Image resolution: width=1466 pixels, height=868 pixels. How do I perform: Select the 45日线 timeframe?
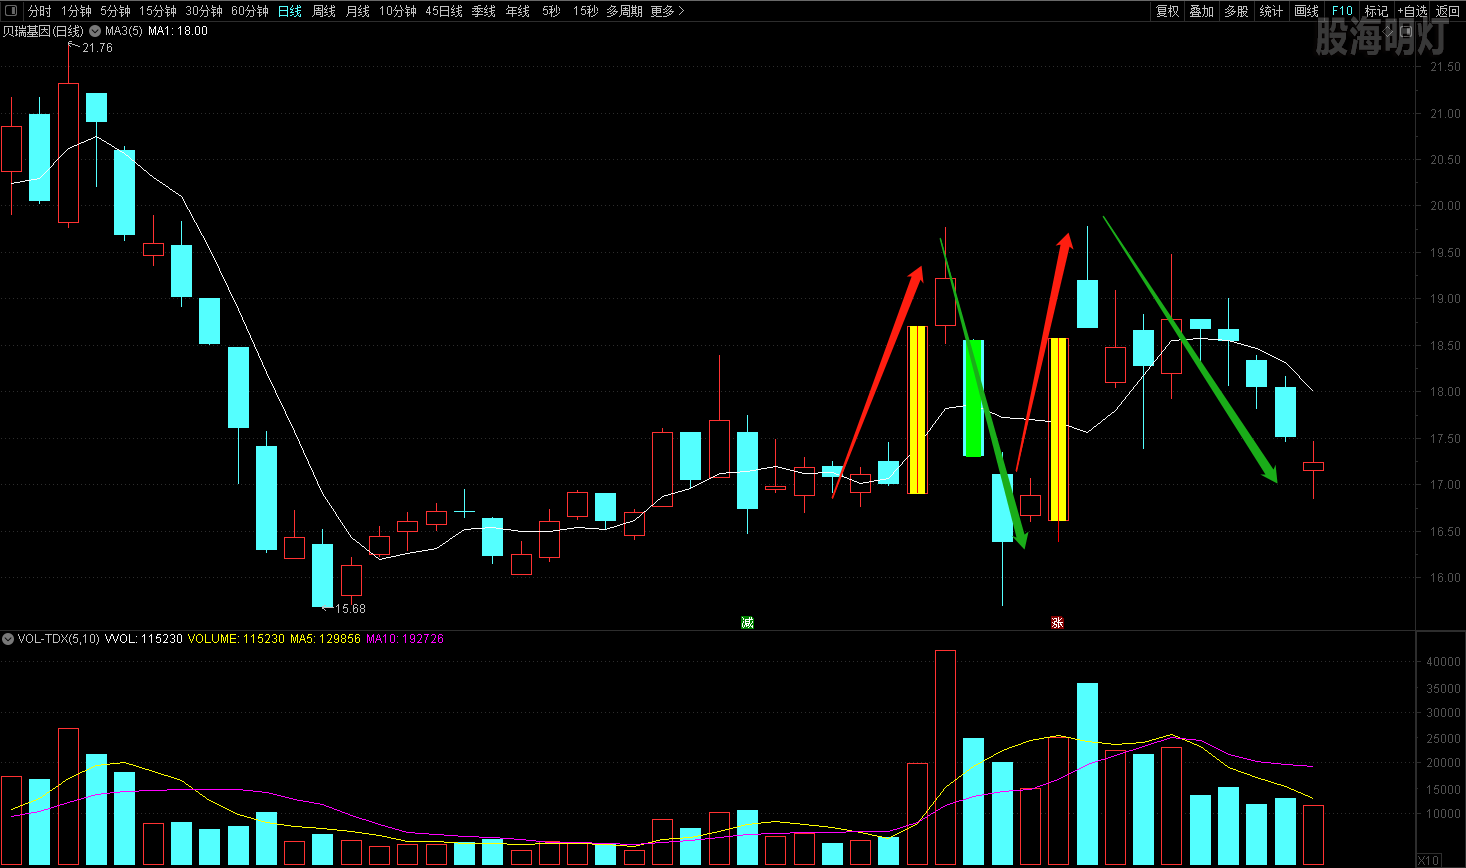(444, 11)
